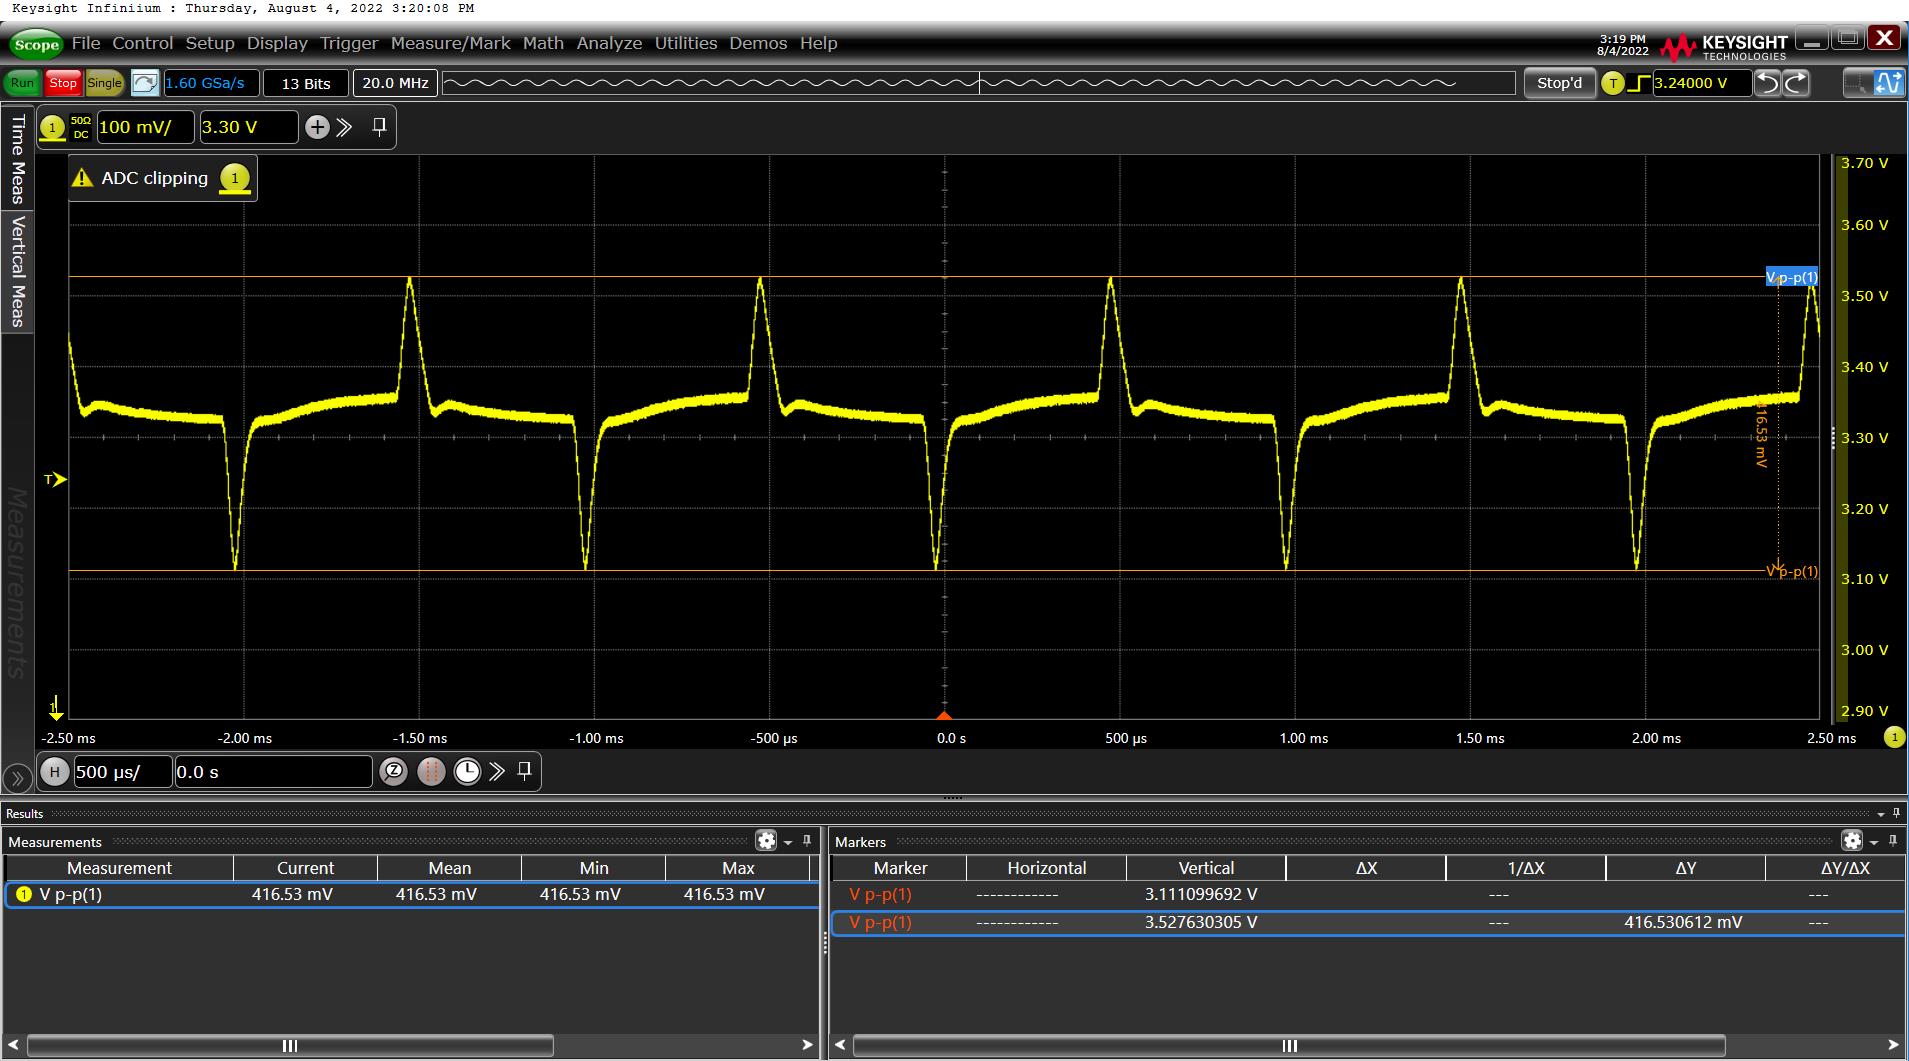
Task: Toggle the rising edge trigger slope icon
Action: click(1638, 83)
